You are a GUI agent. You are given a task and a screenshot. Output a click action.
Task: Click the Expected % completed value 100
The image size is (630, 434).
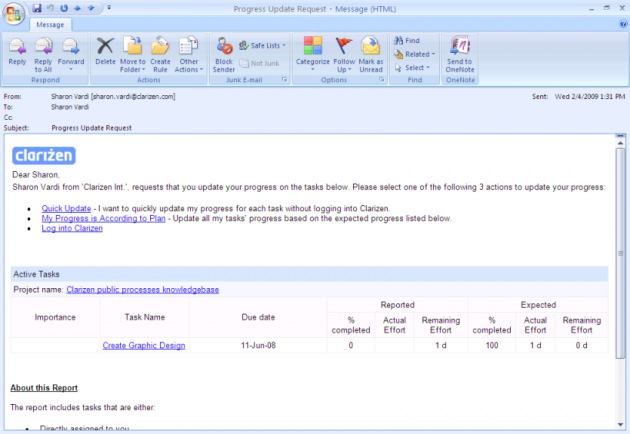click(492, 345)
